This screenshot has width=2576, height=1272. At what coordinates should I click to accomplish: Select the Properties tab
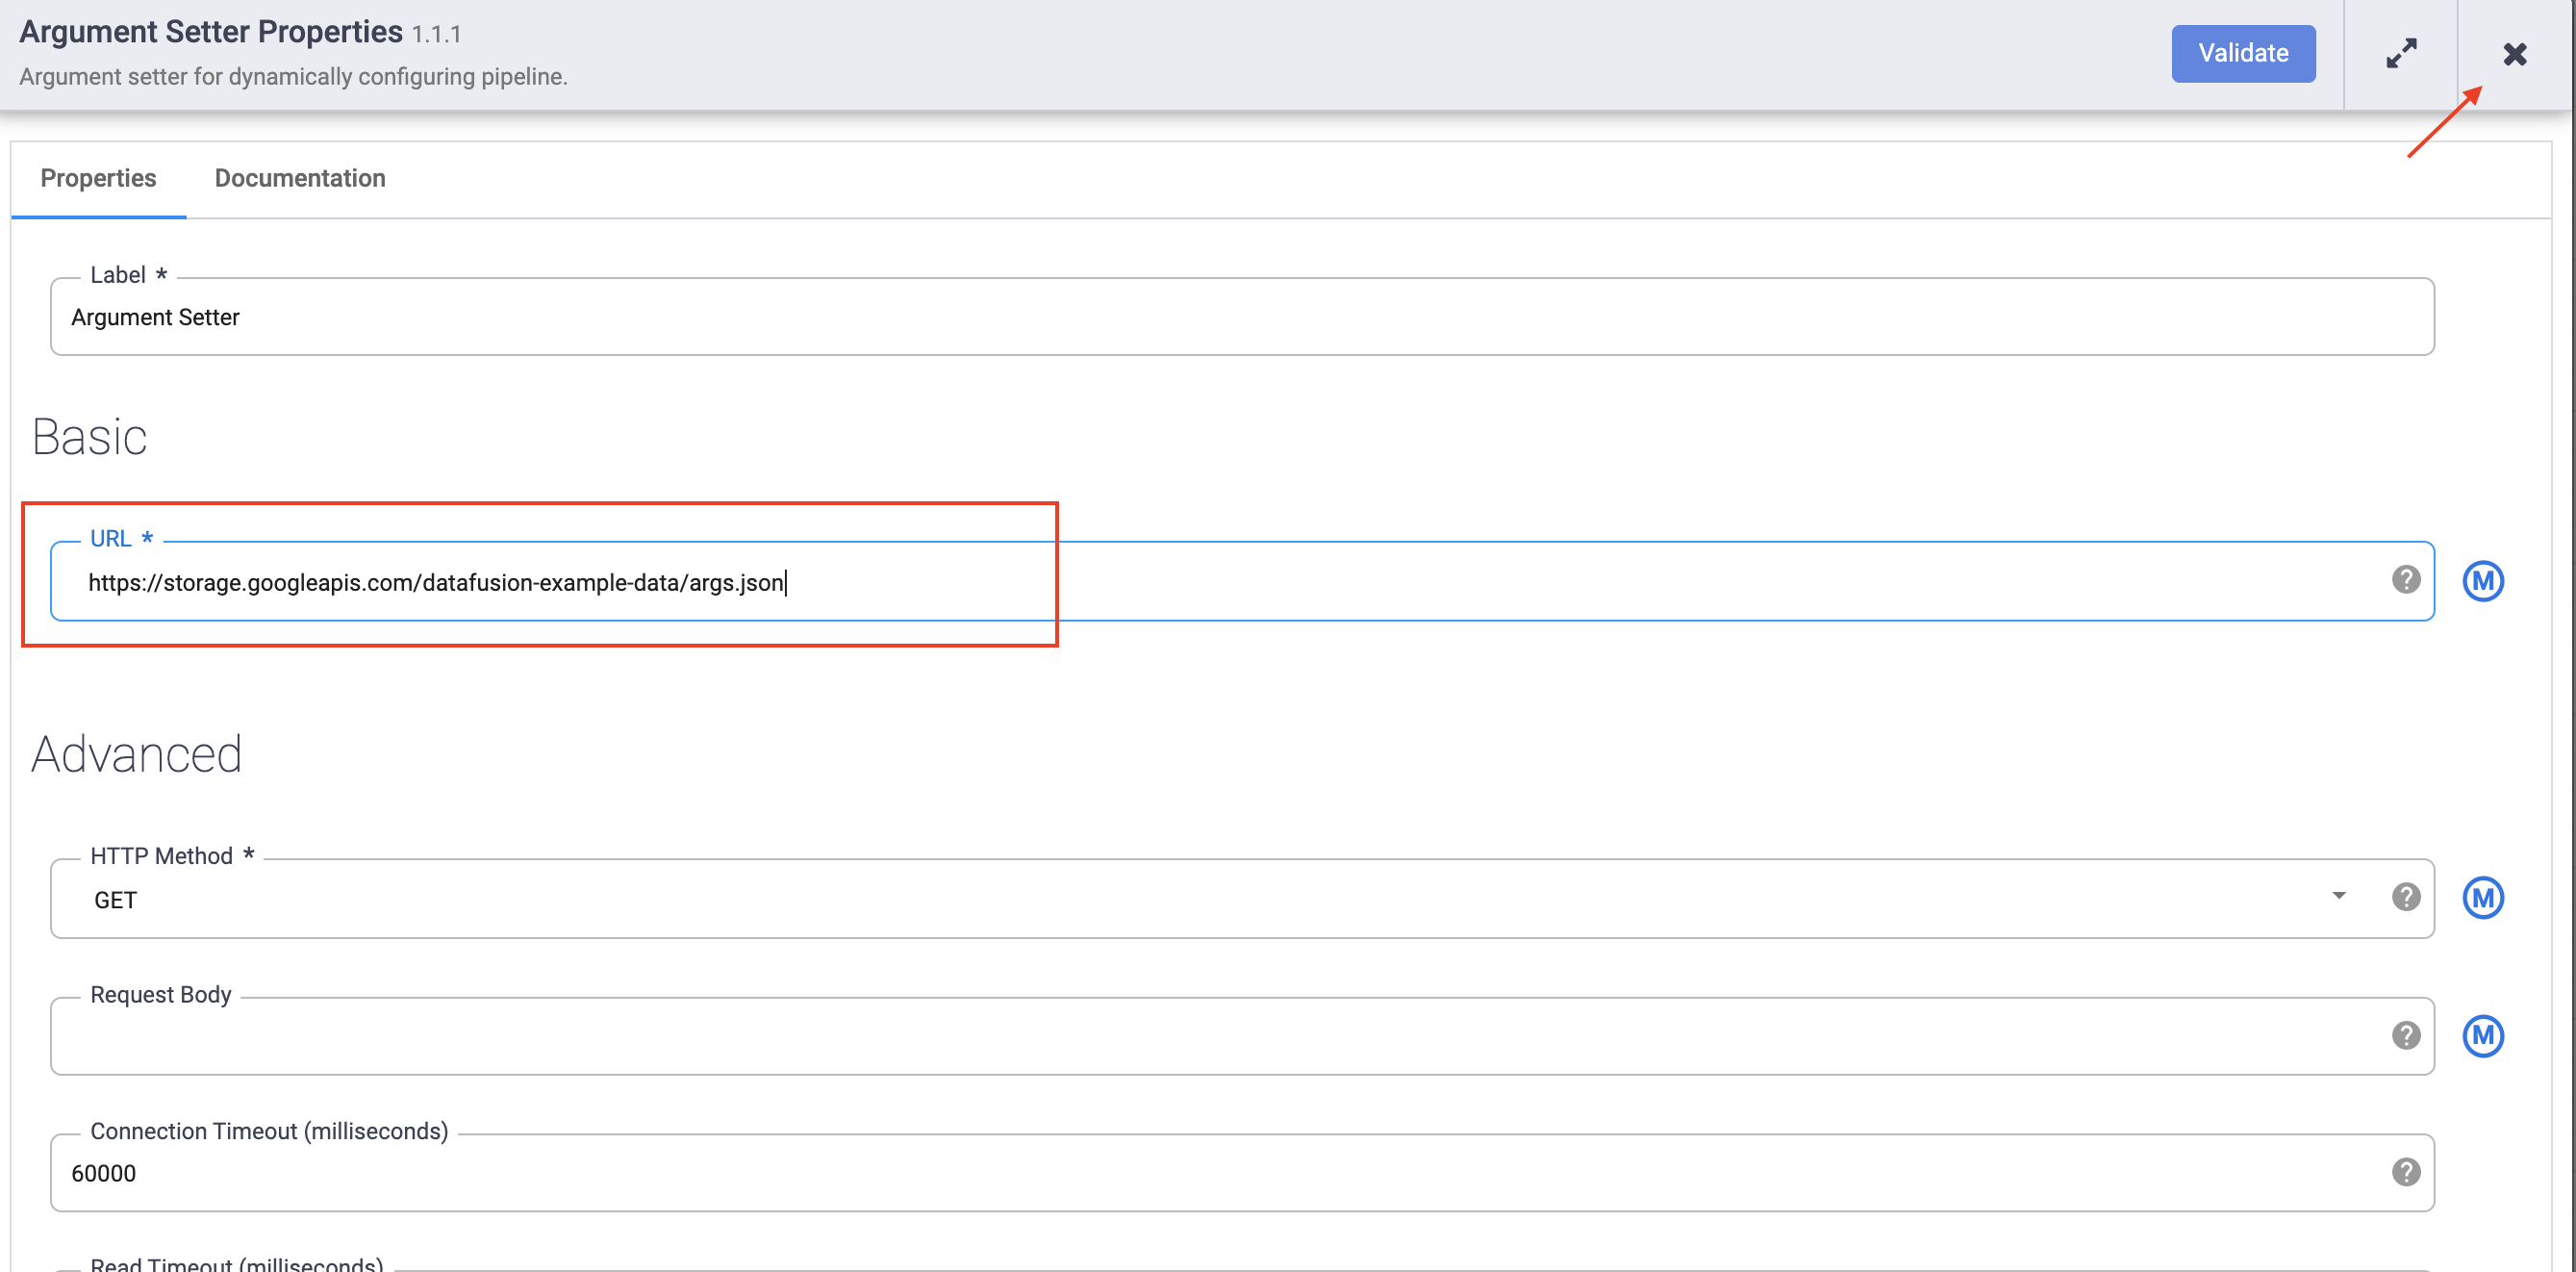98,178
